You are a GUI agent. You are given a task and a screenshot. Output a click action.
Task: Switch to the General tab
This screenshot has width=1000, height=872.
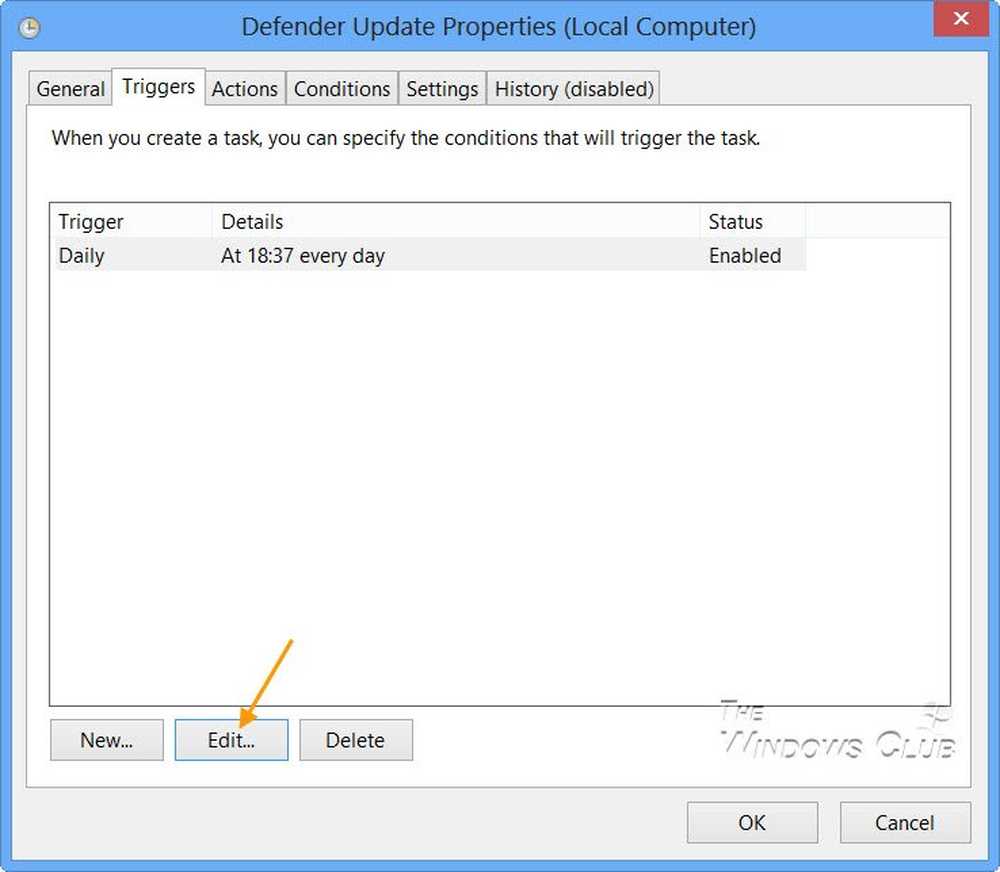pos(70,89)
